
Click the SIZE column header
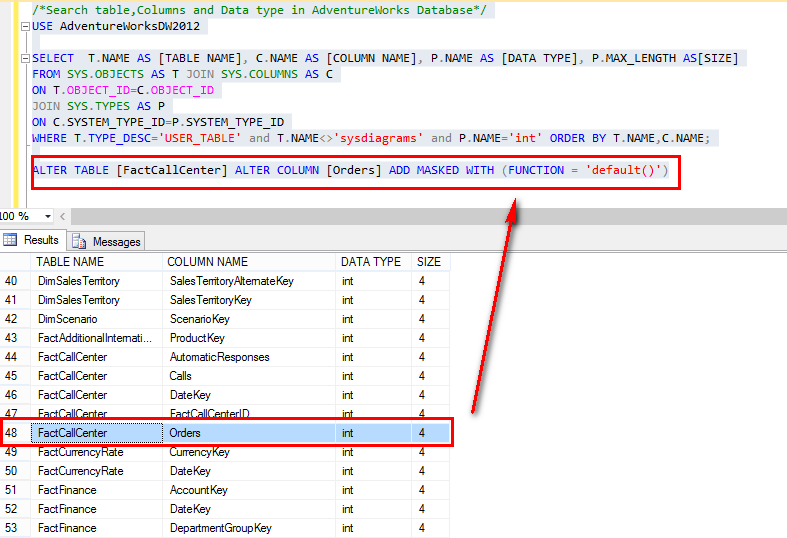tap(431, 262)
